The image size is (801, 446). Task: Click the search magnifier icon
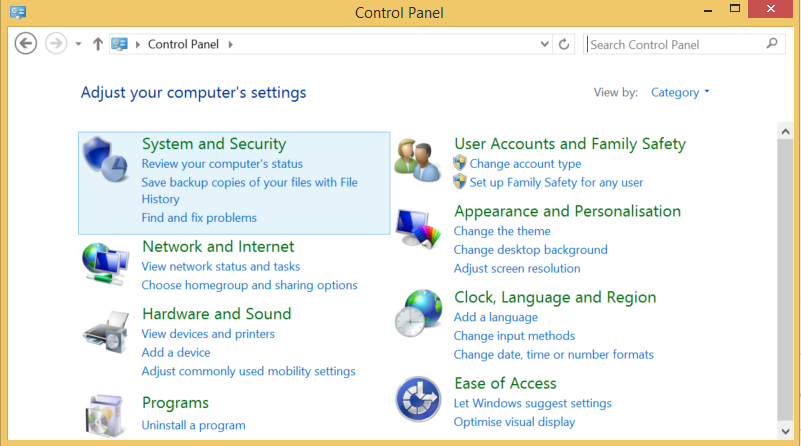click(772, 44)
